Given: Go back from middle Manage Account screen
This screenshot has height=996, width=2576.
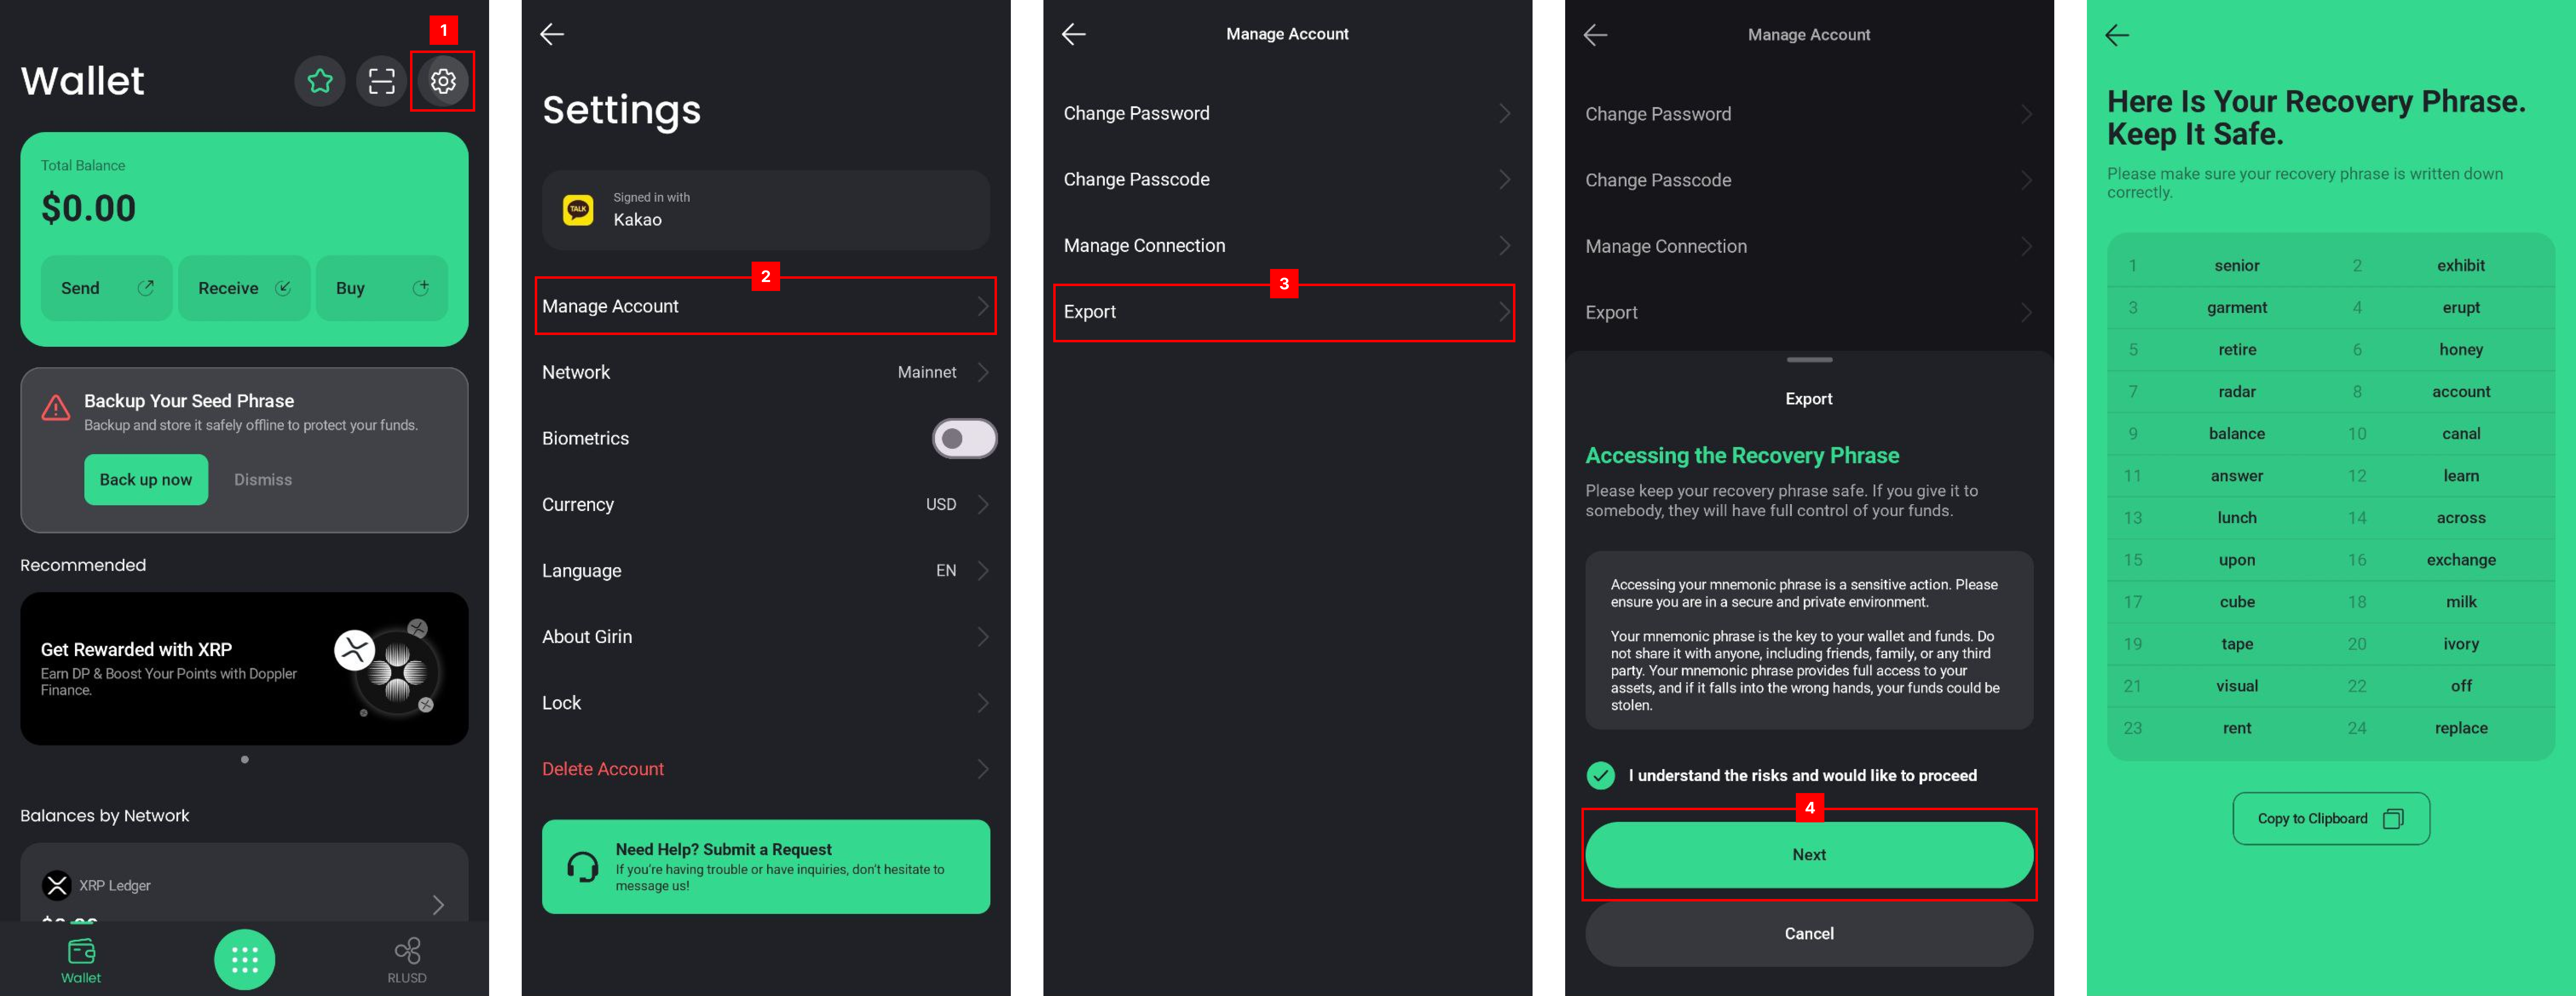Looking at the screenshot, I should point(1074,34).
